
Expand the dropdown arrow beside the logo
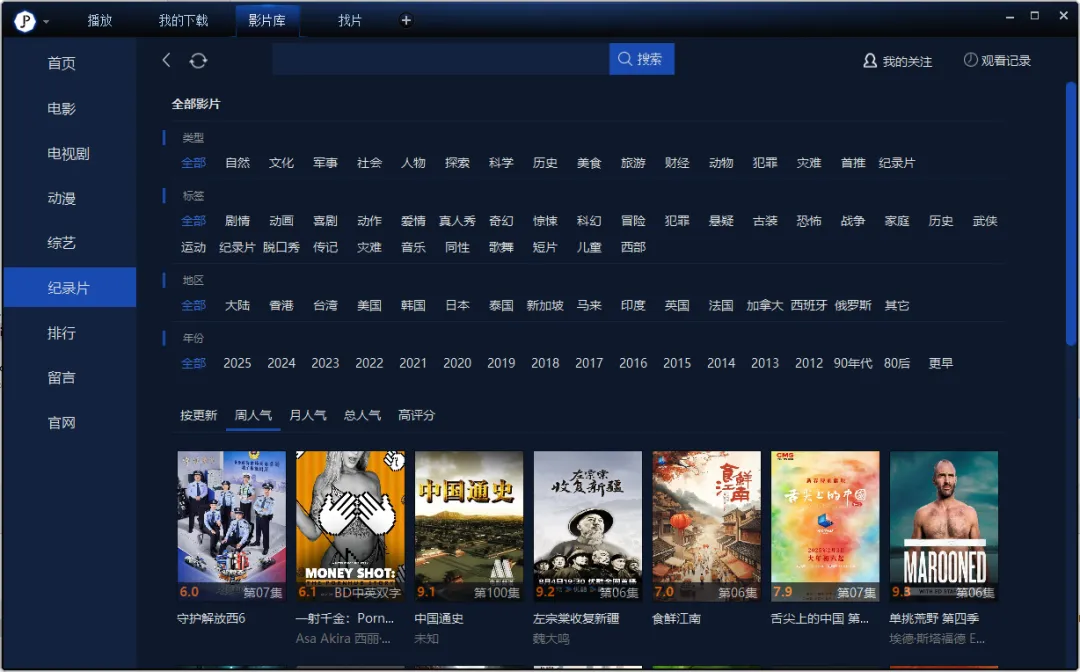tap(46, 22)
